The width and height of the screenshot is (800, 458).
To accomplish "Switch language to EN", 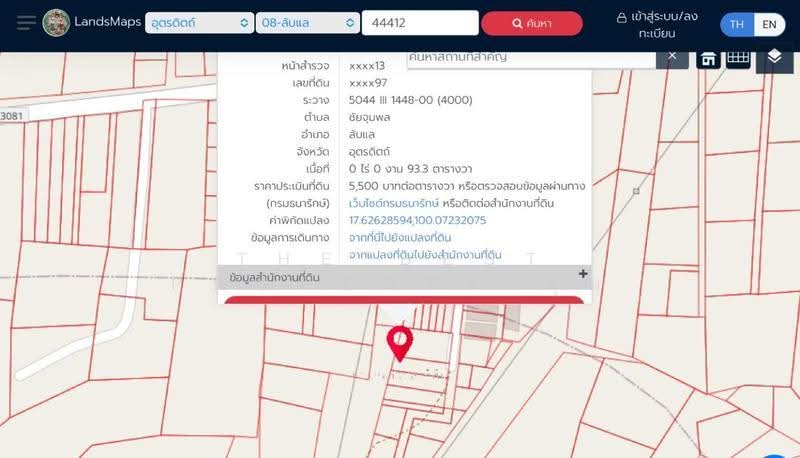I will click(769, 24).
